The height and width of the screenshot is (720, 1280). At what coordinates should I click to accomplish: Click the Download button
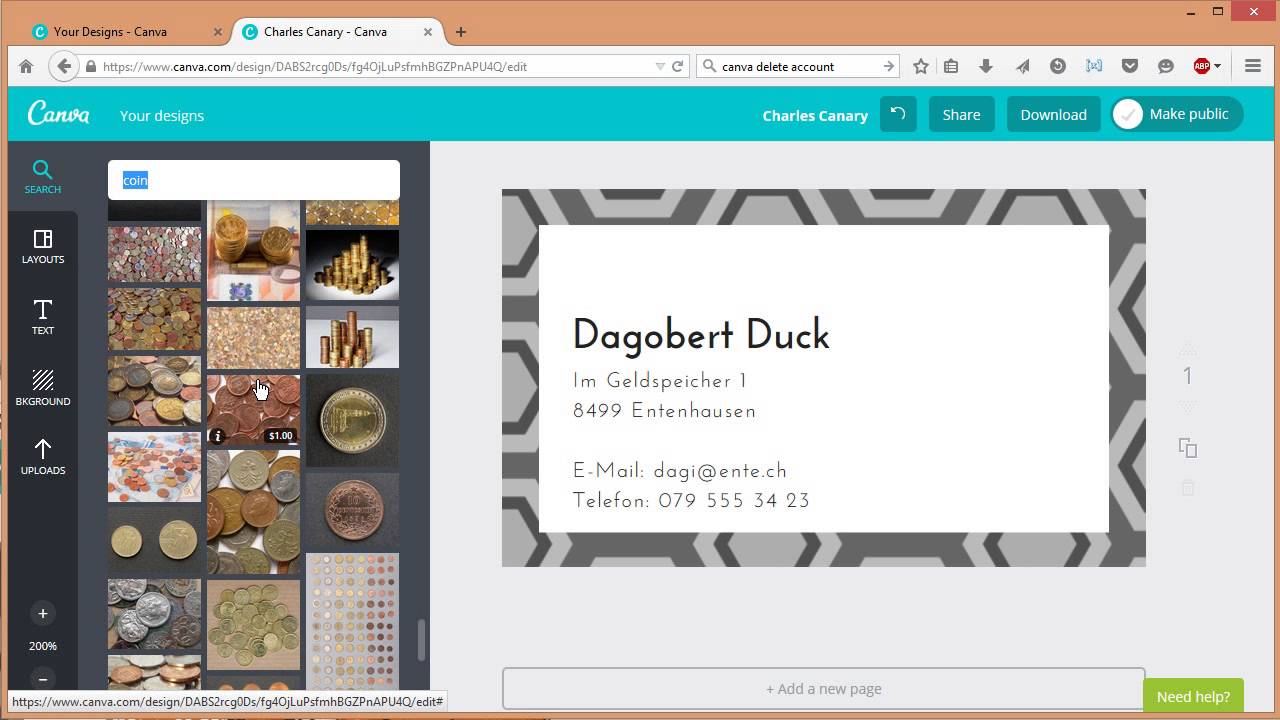coord(1053,114)
